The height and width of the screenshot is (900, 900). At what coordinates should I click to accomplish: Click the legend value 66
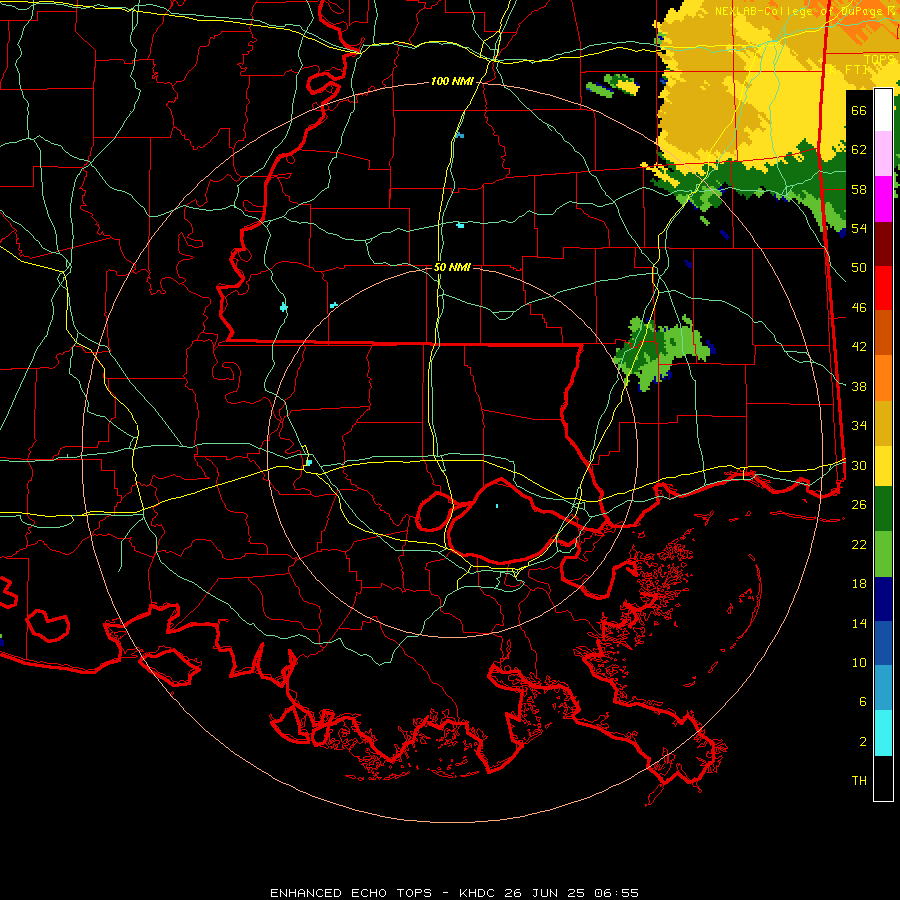859,110
